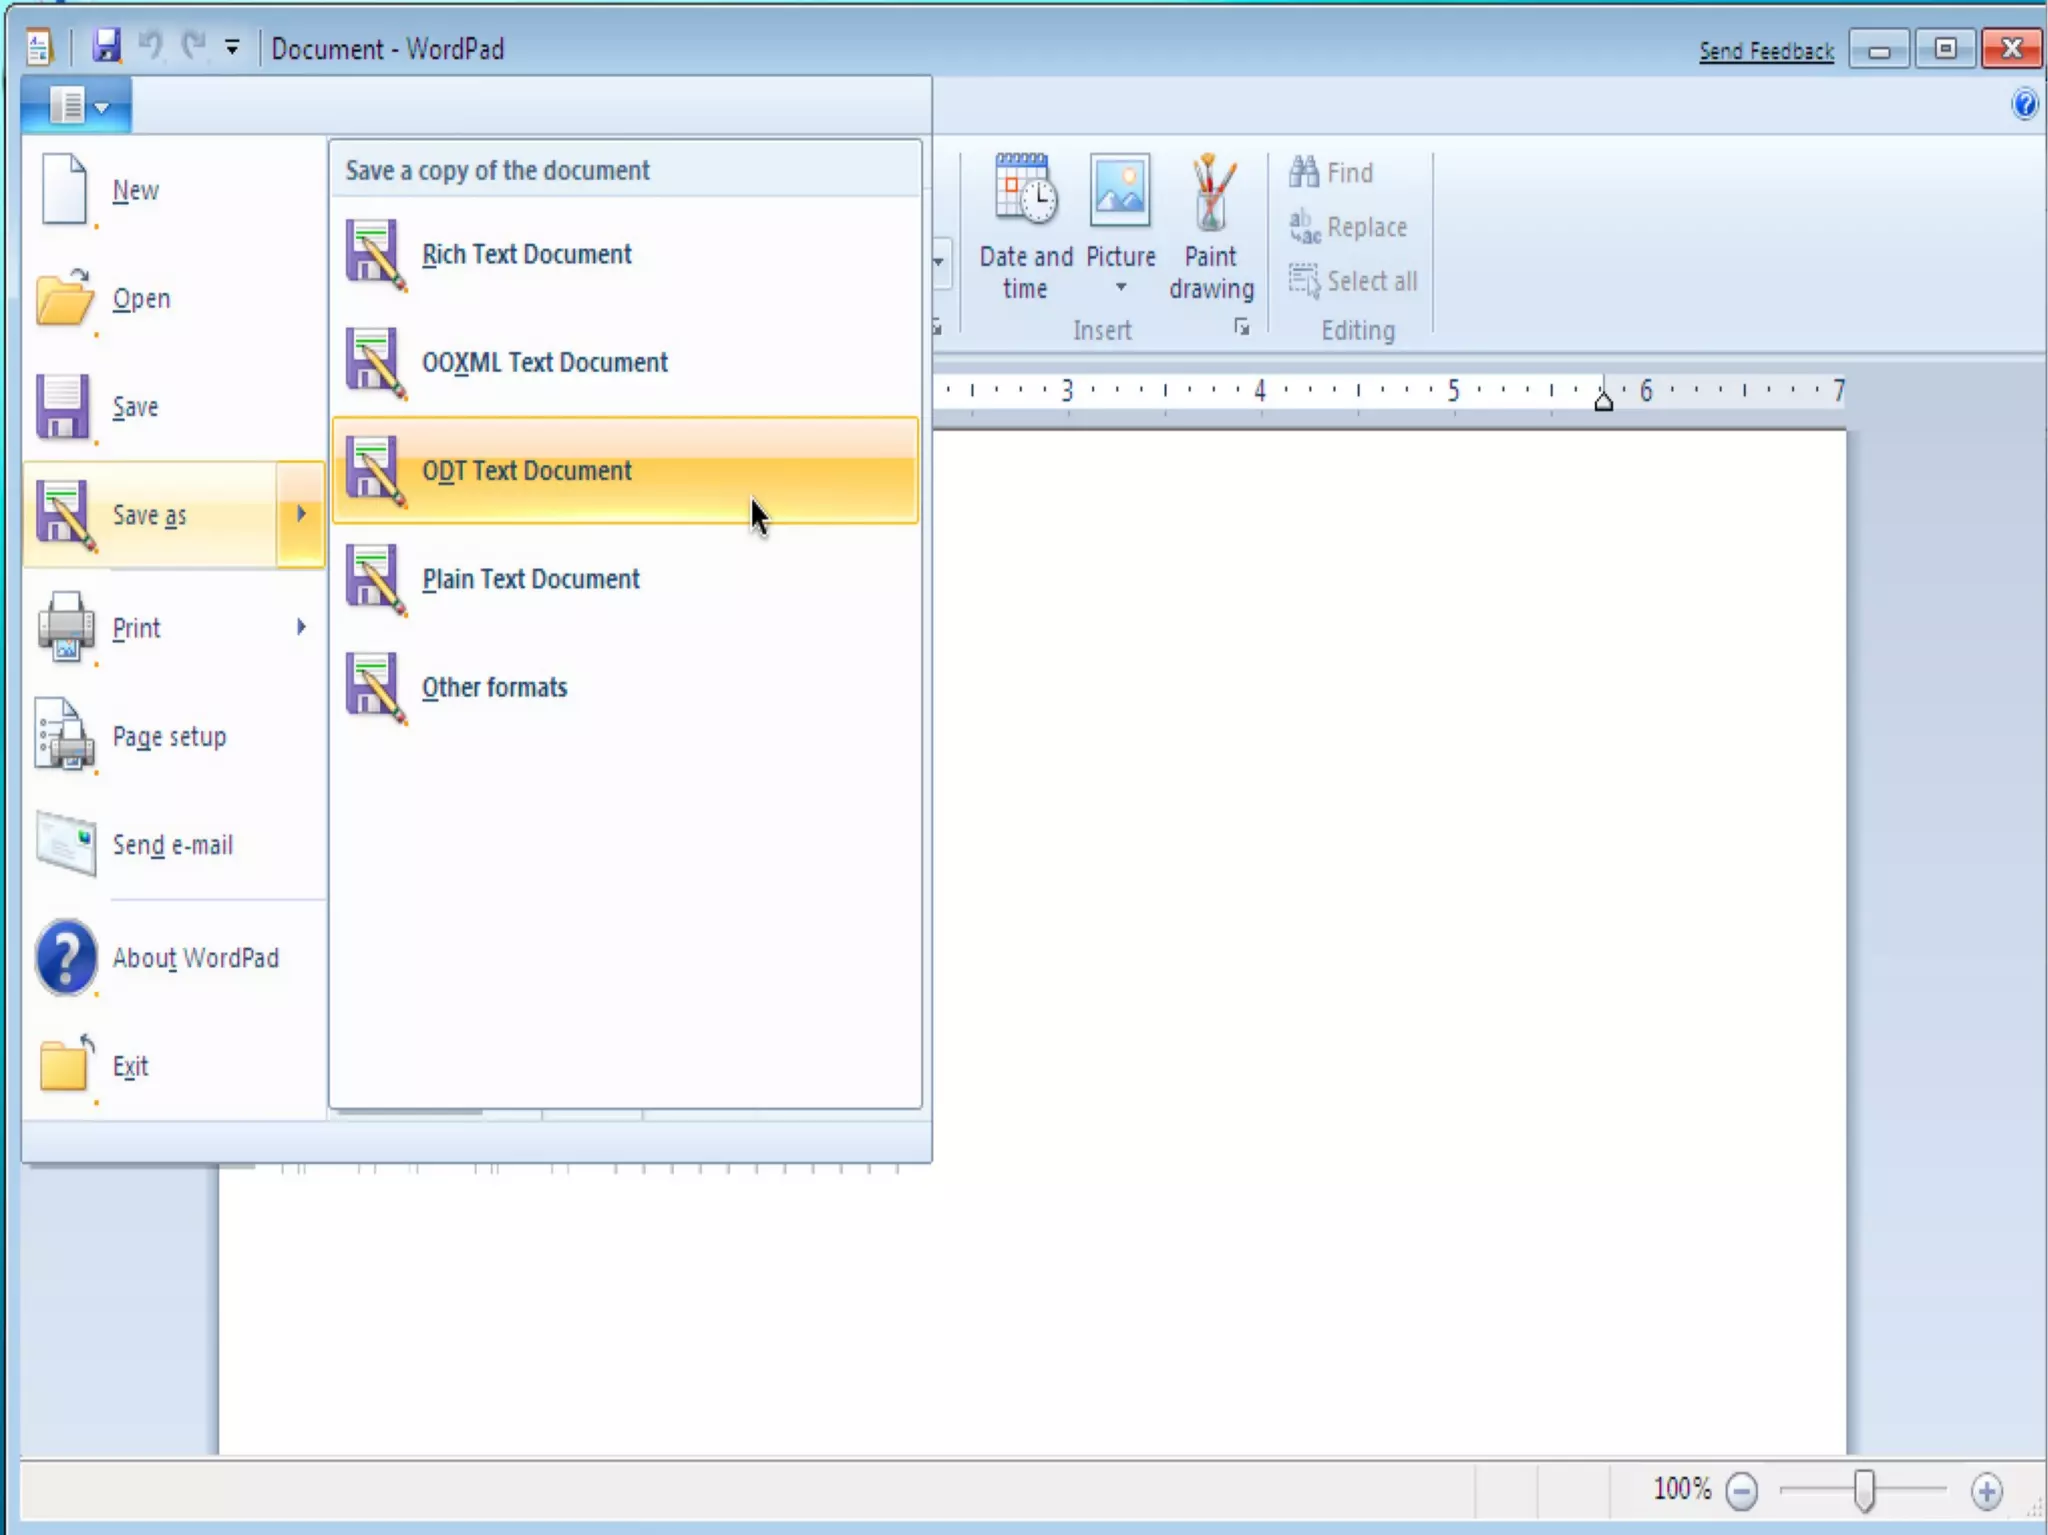This screenshot has height=1535, width=2048.
Task: Click the Replace button label
Action: point(1367,227)
